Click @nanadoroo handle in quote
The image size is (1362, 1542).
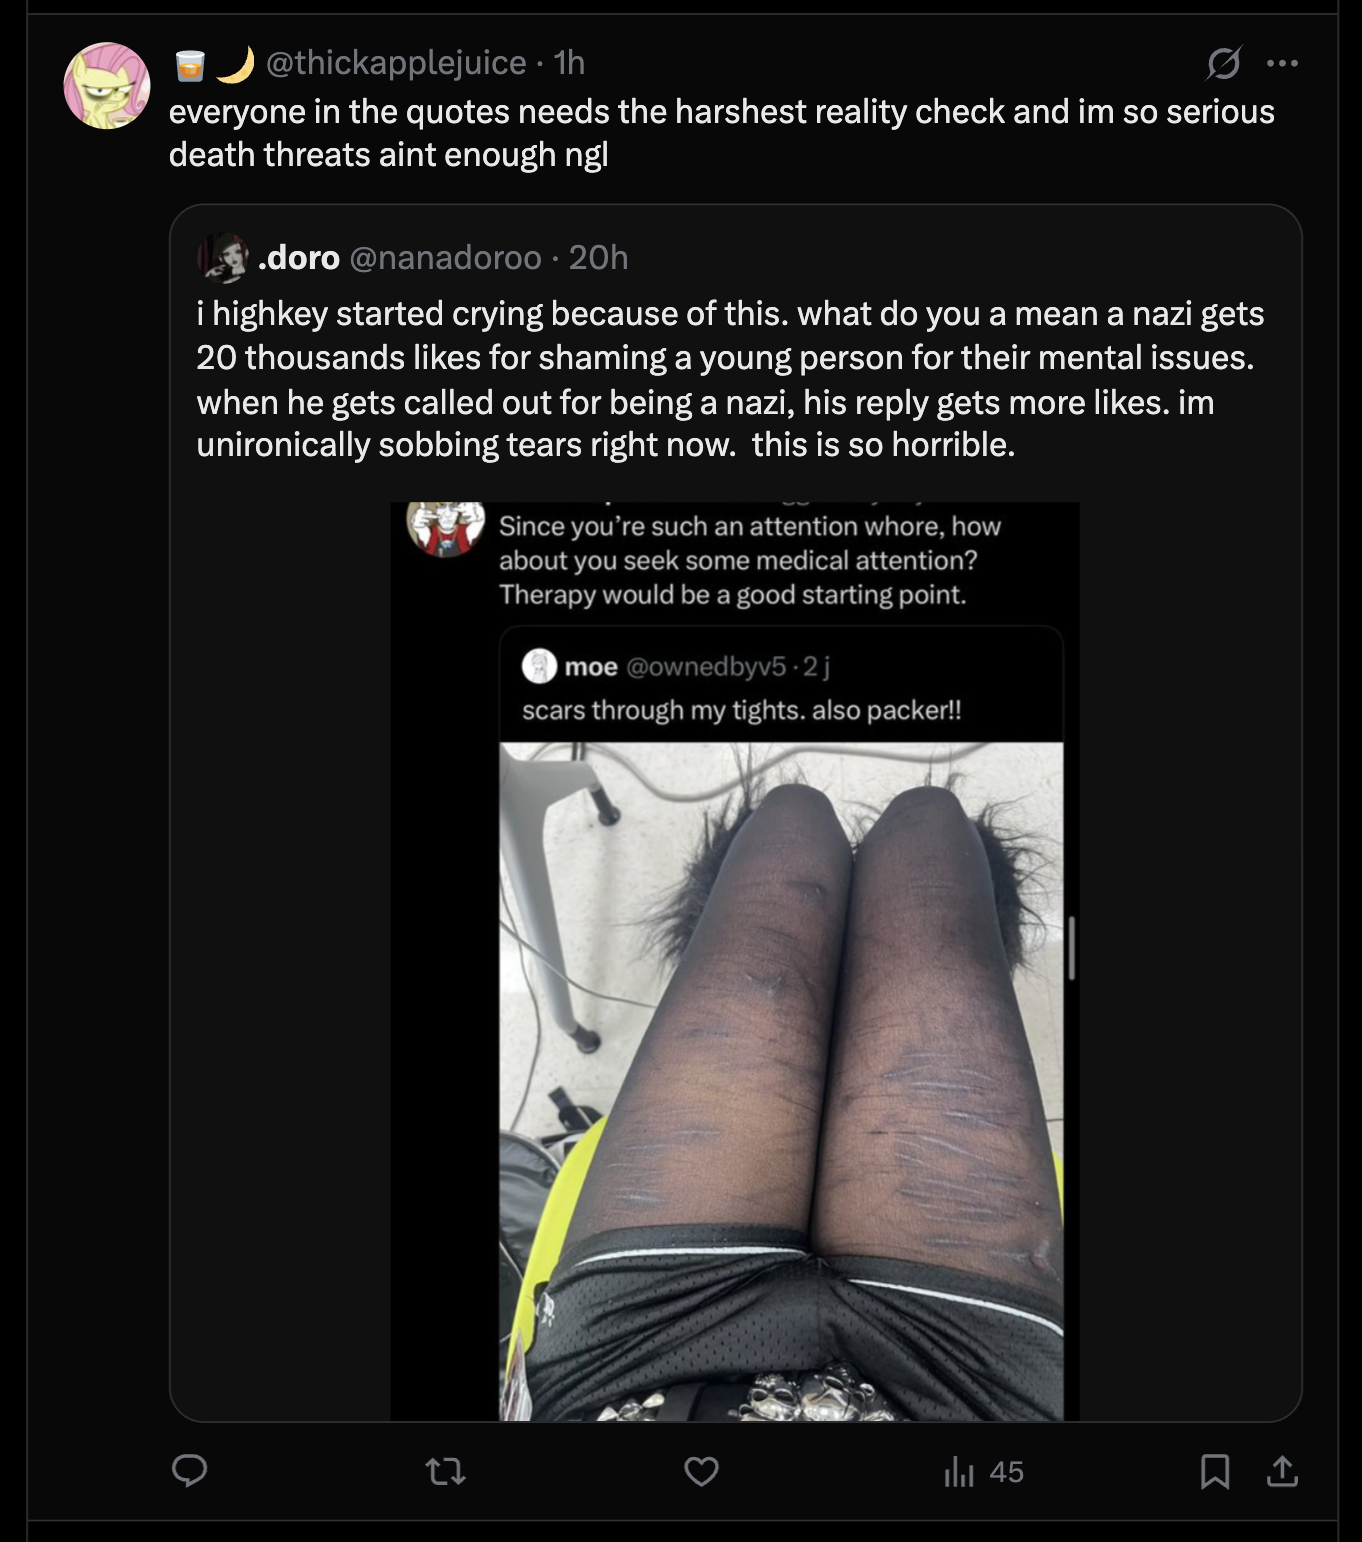(x=445, y=258)
